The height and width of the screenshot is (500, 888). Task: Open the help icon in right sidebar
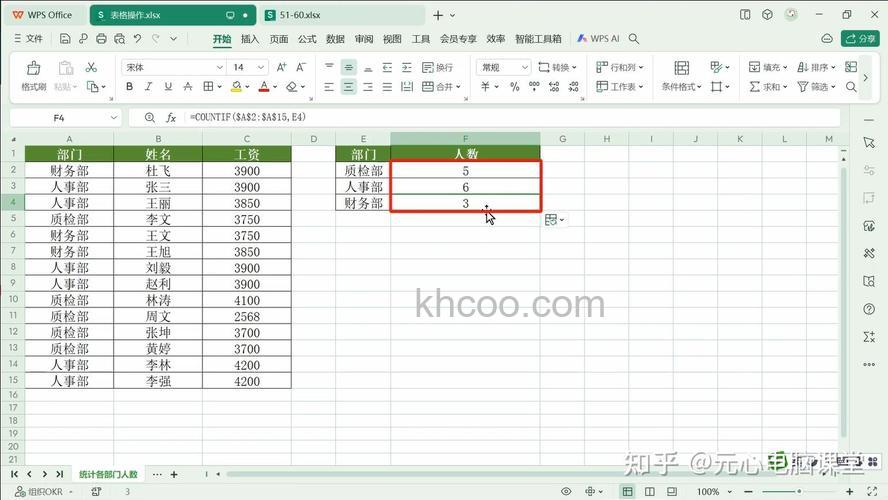869,309
